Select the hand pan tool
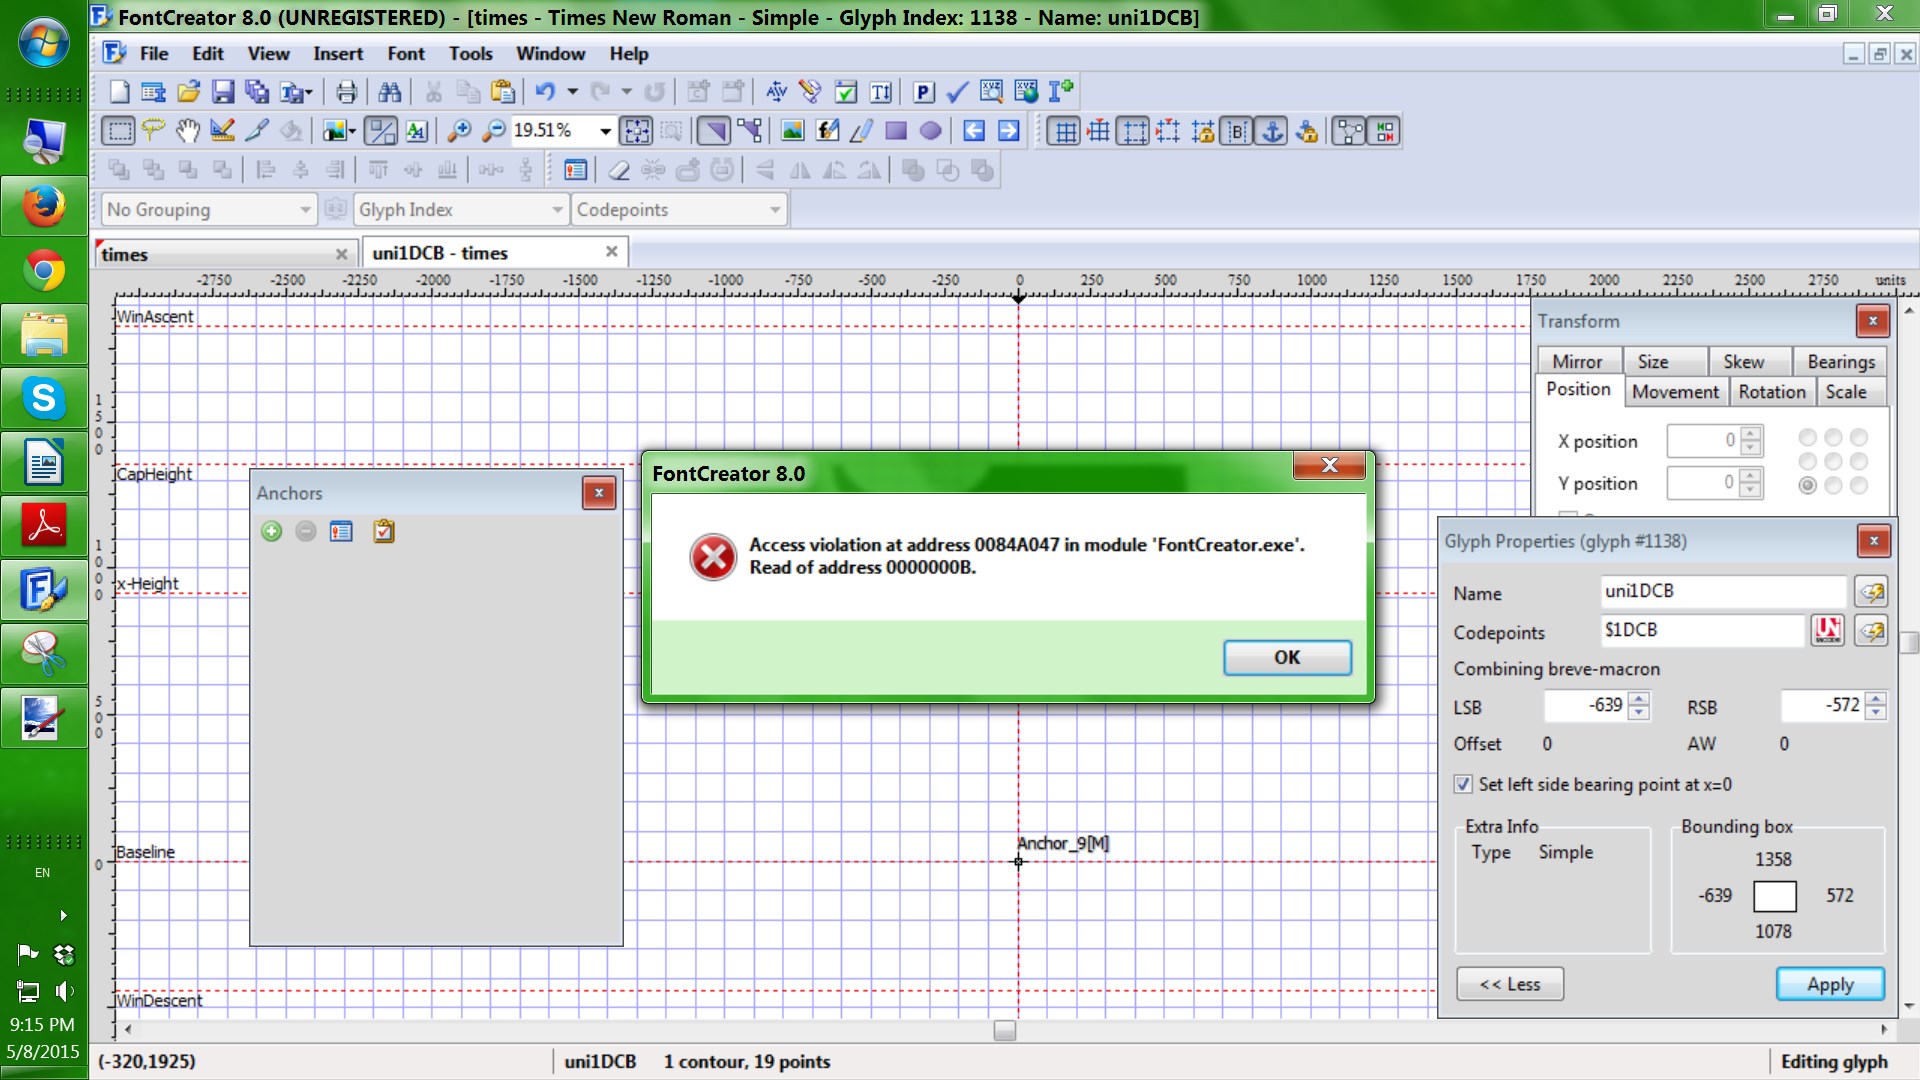1920x1080 pixels. [x=188, y=131]
